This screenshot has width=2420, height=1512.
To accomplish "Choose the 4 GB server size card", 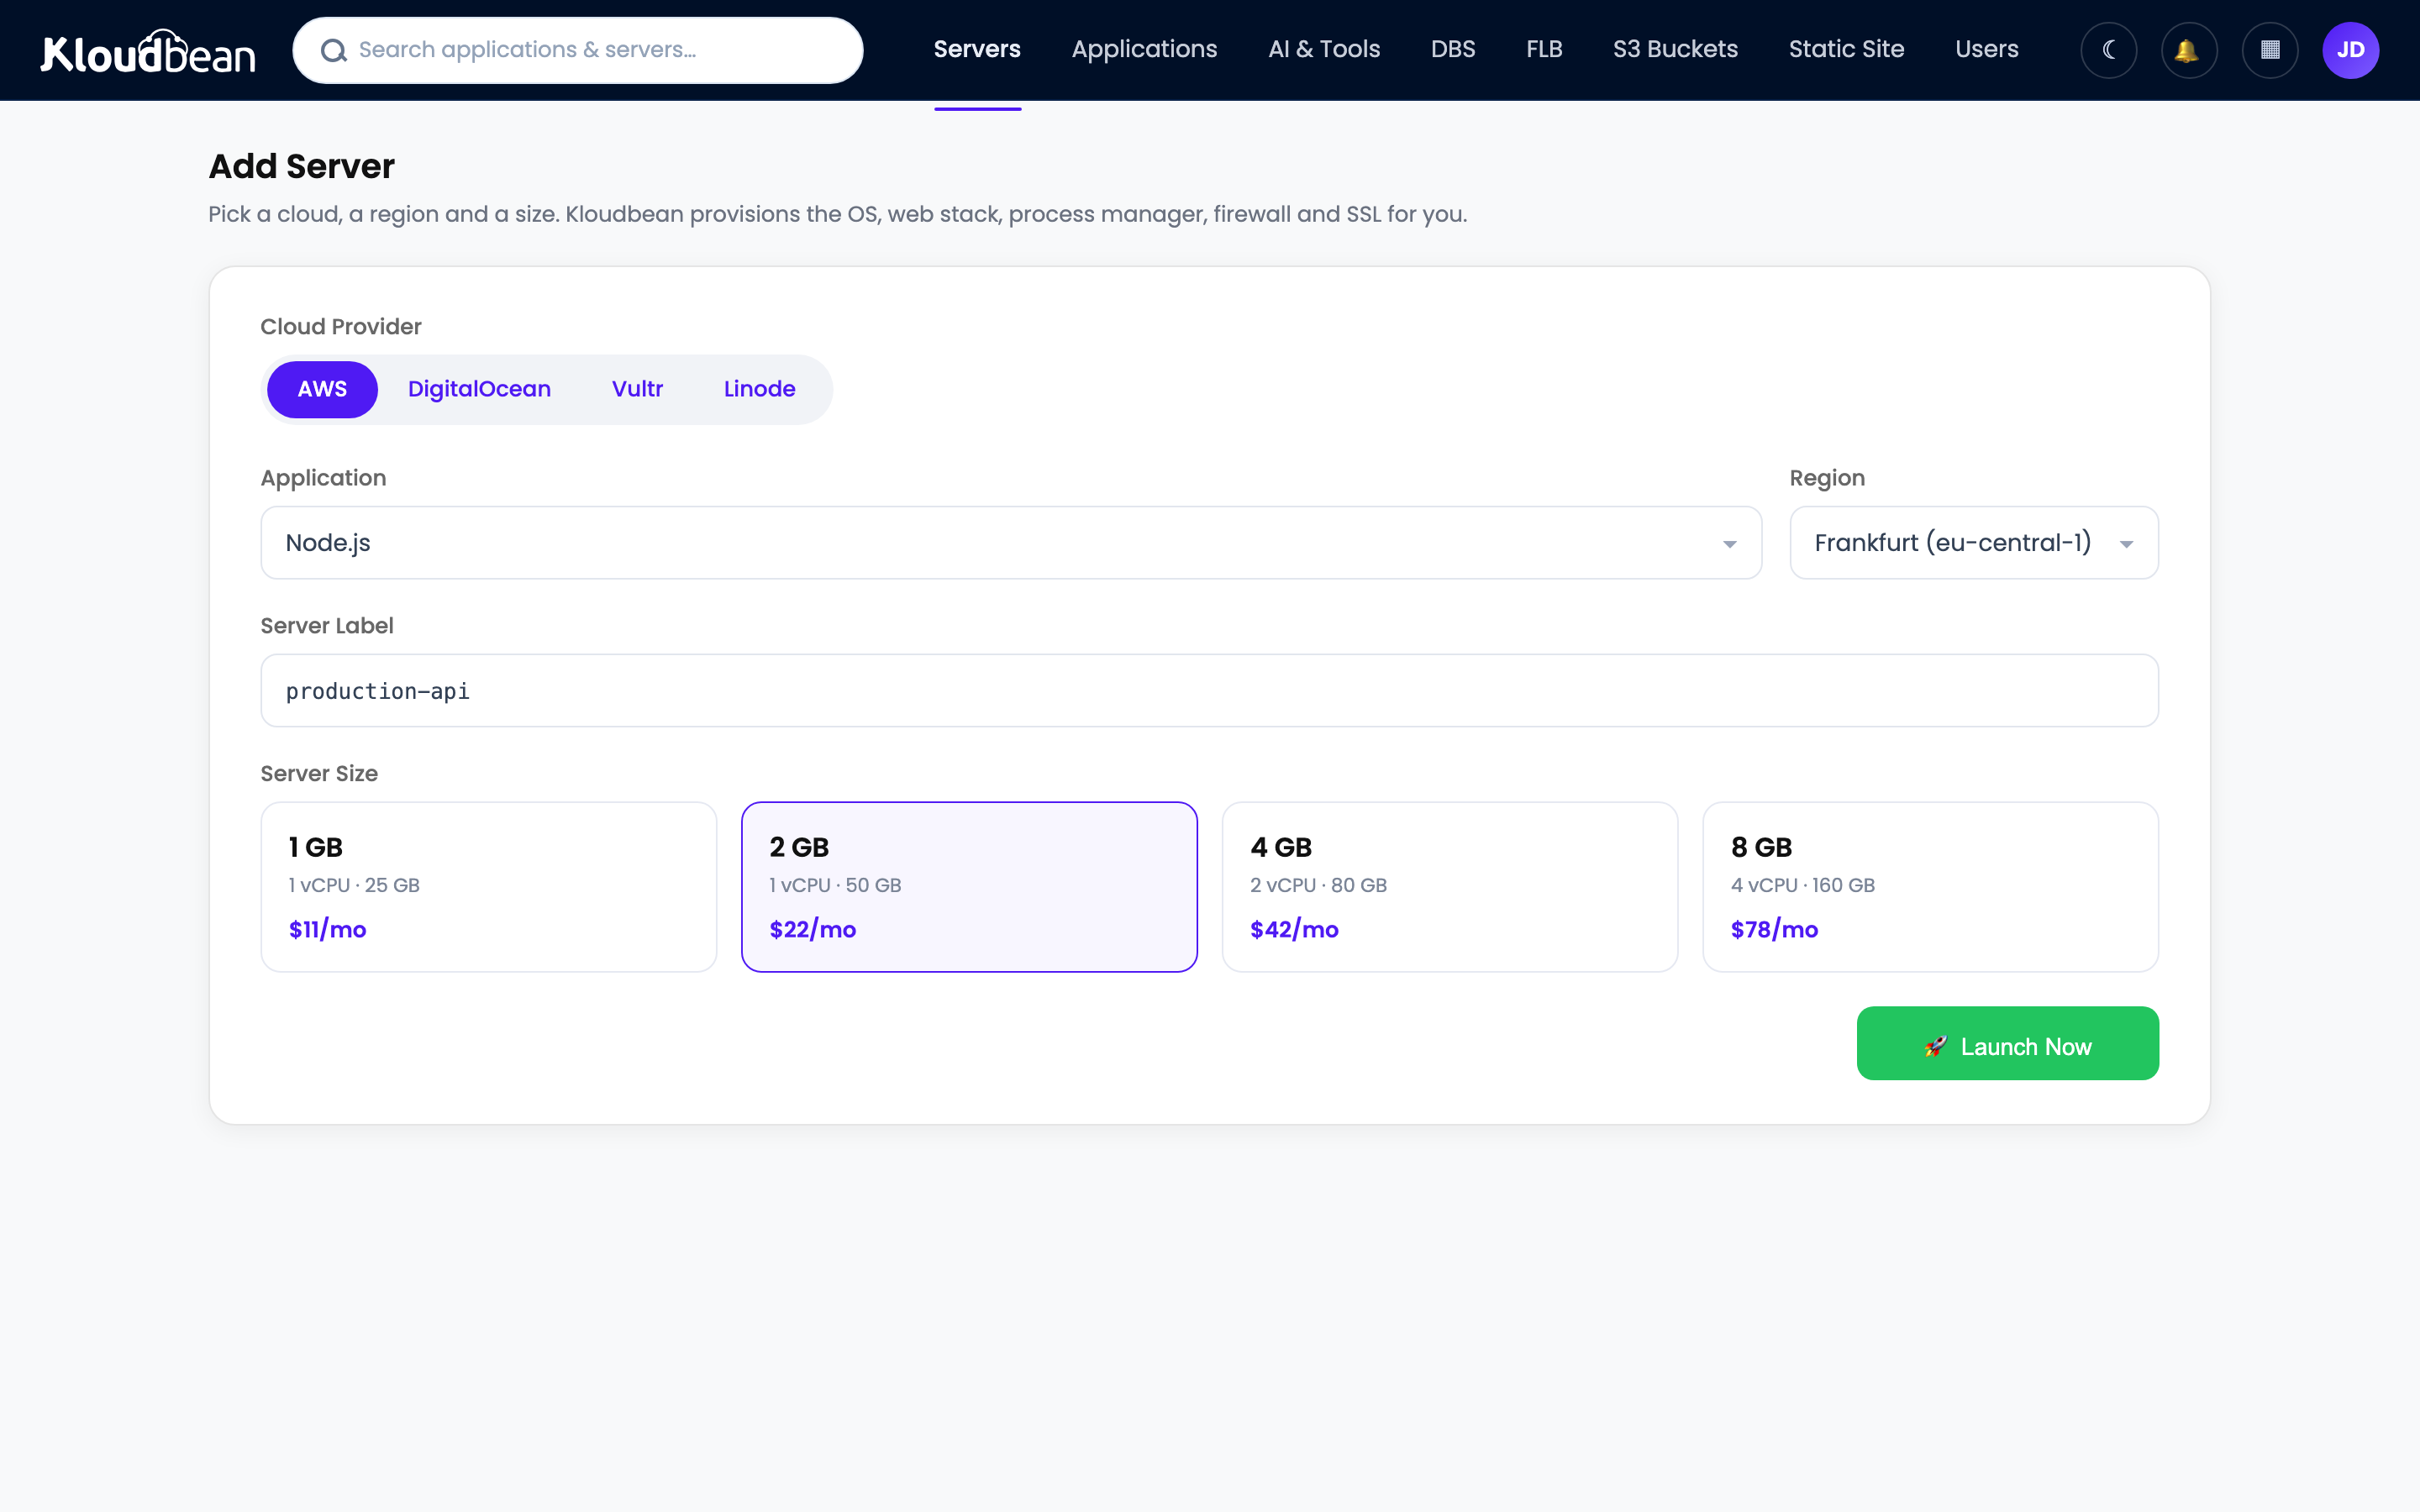I will (1450, 887).
